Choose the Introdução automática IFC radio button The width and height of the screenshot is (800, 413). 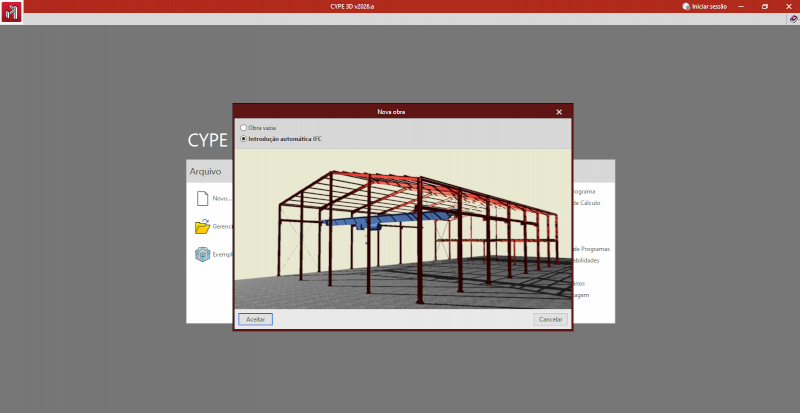pyautogui.click(x=244, y=139)
